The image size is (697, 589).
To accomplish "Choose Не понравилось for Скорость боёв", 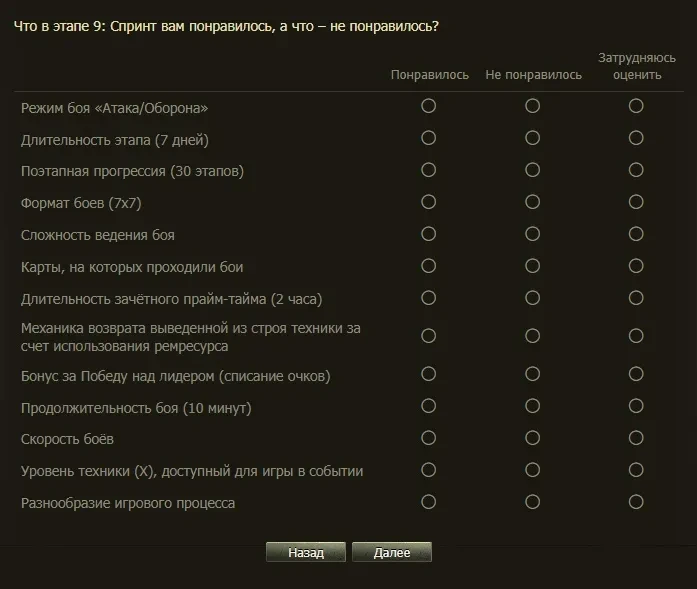I will coord(533,438).
